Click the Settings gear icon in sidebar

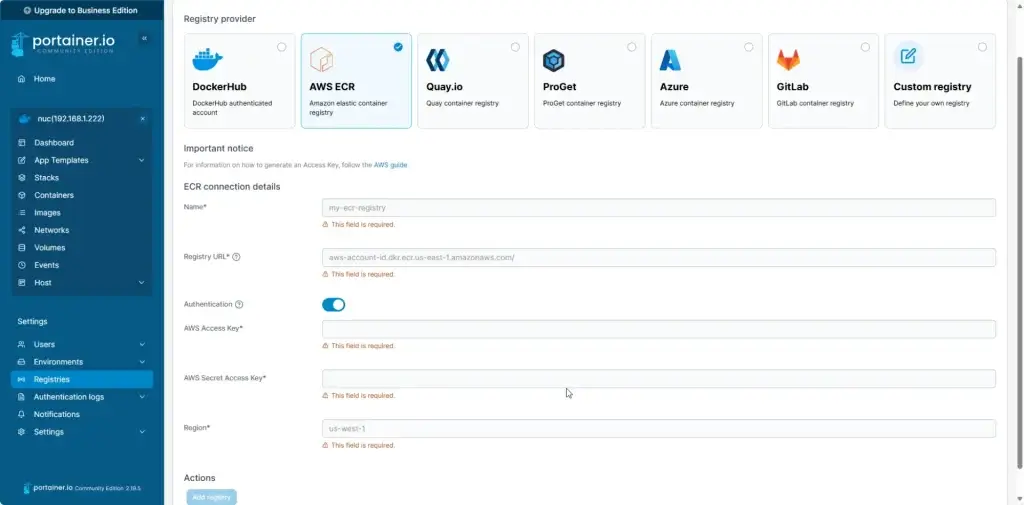pos(22,432)
